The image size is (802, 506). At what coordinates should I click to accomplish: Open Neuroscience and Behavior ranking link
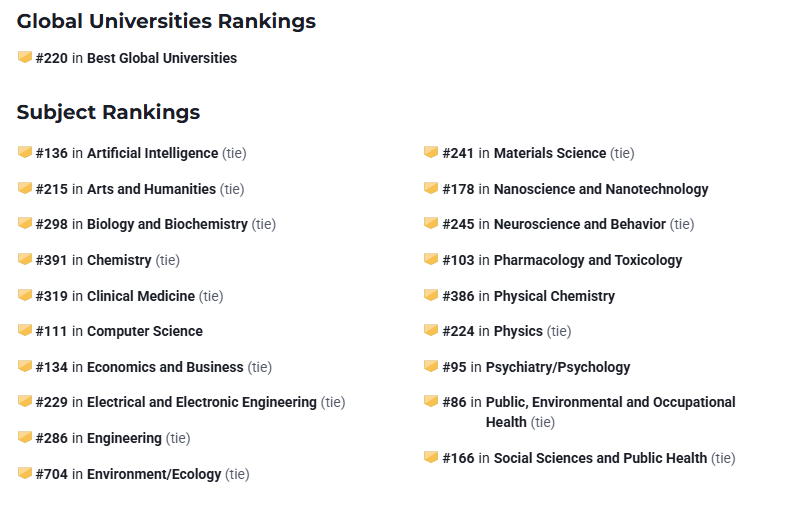(580, 225)
